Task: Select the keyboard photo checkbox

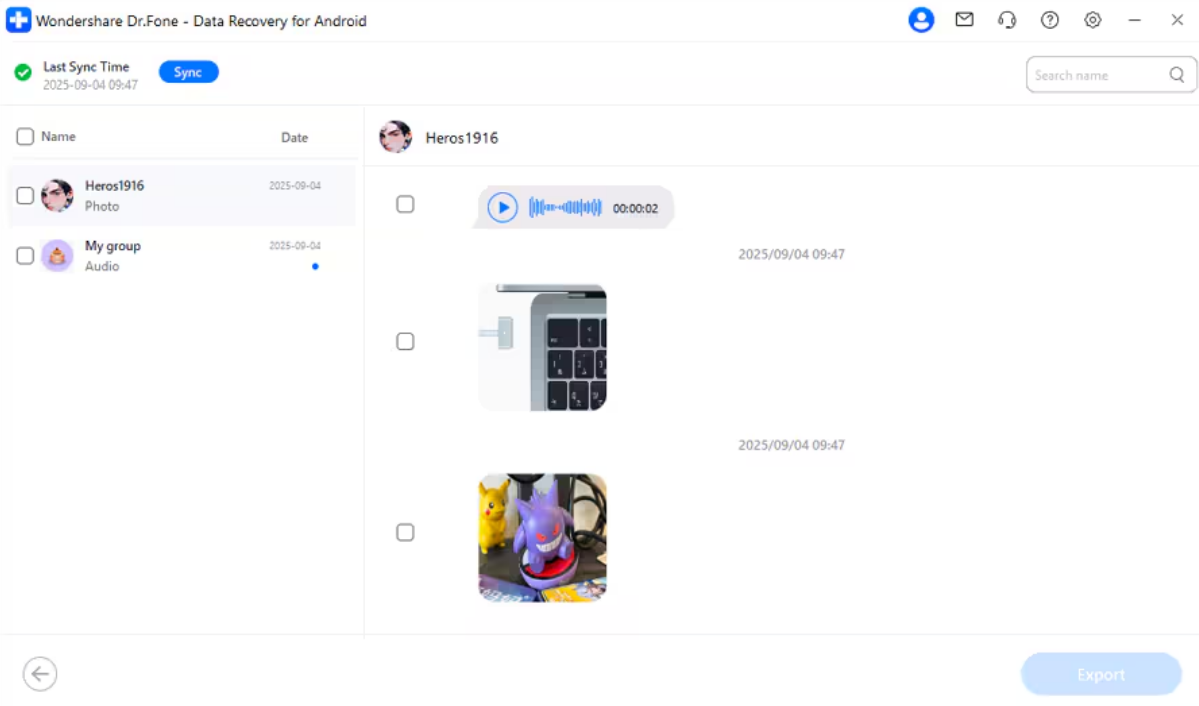Action: pos(405,342)
